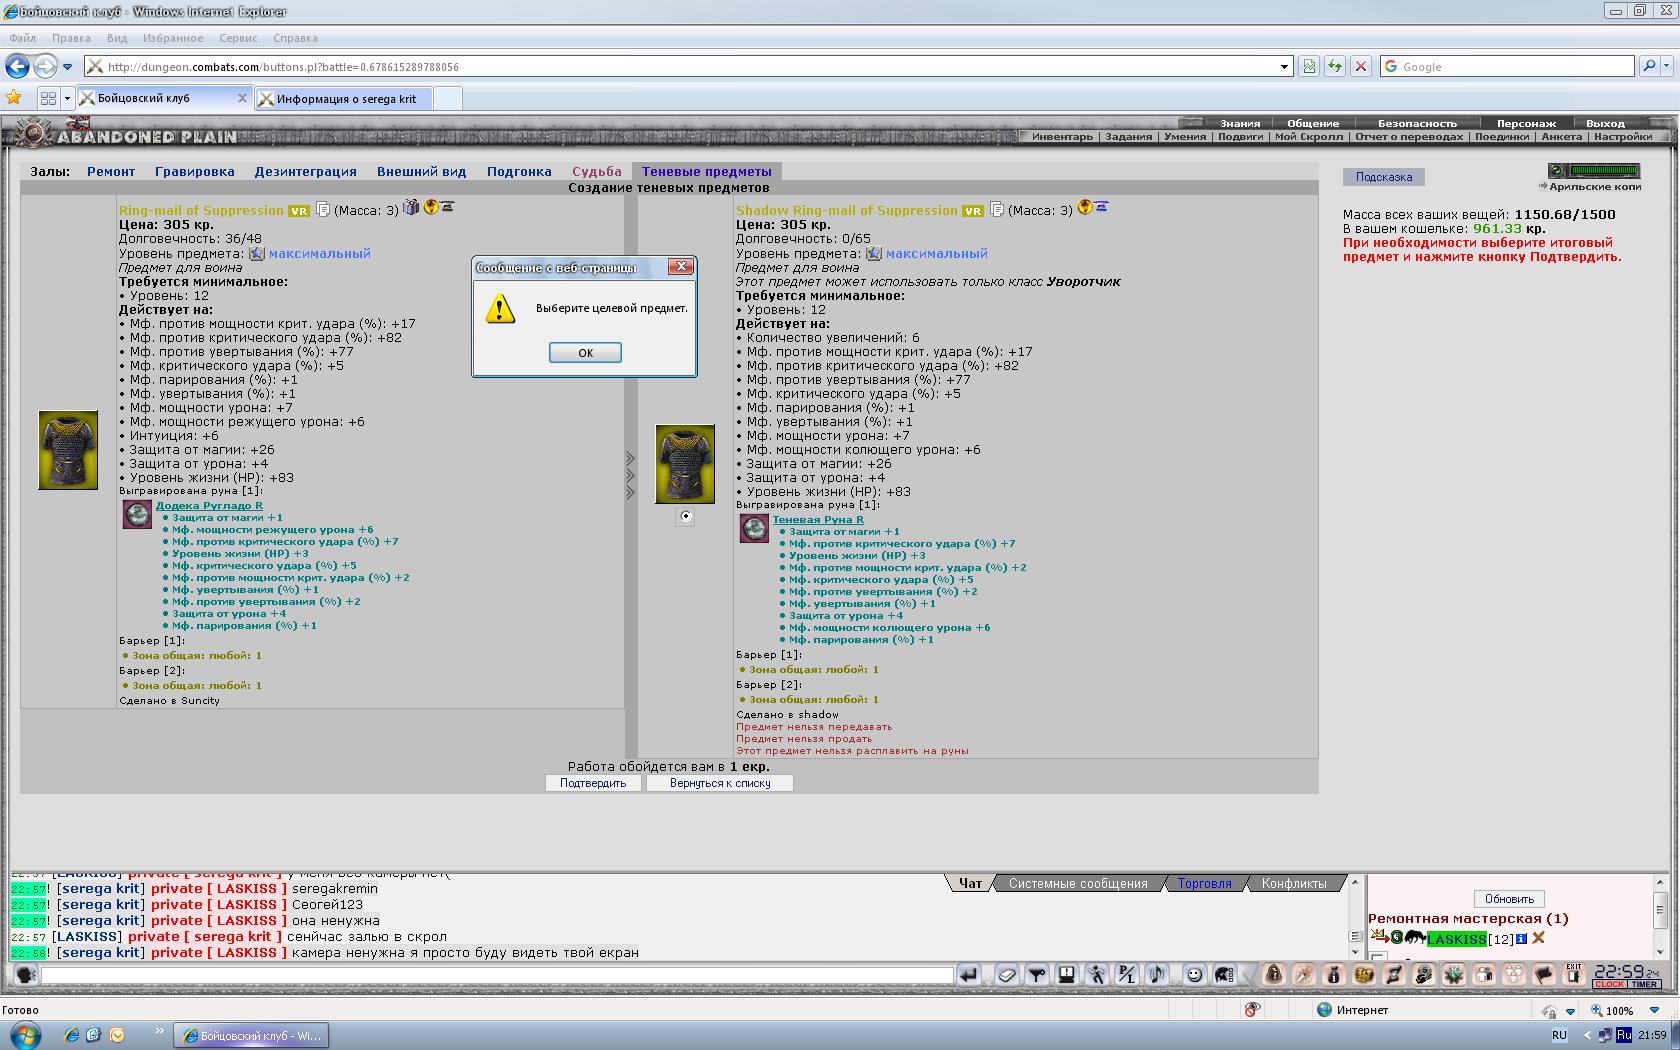Click the speech bubble icon left of chat input
This screenshot has height=1050, width=1680.
pos(26,974)
